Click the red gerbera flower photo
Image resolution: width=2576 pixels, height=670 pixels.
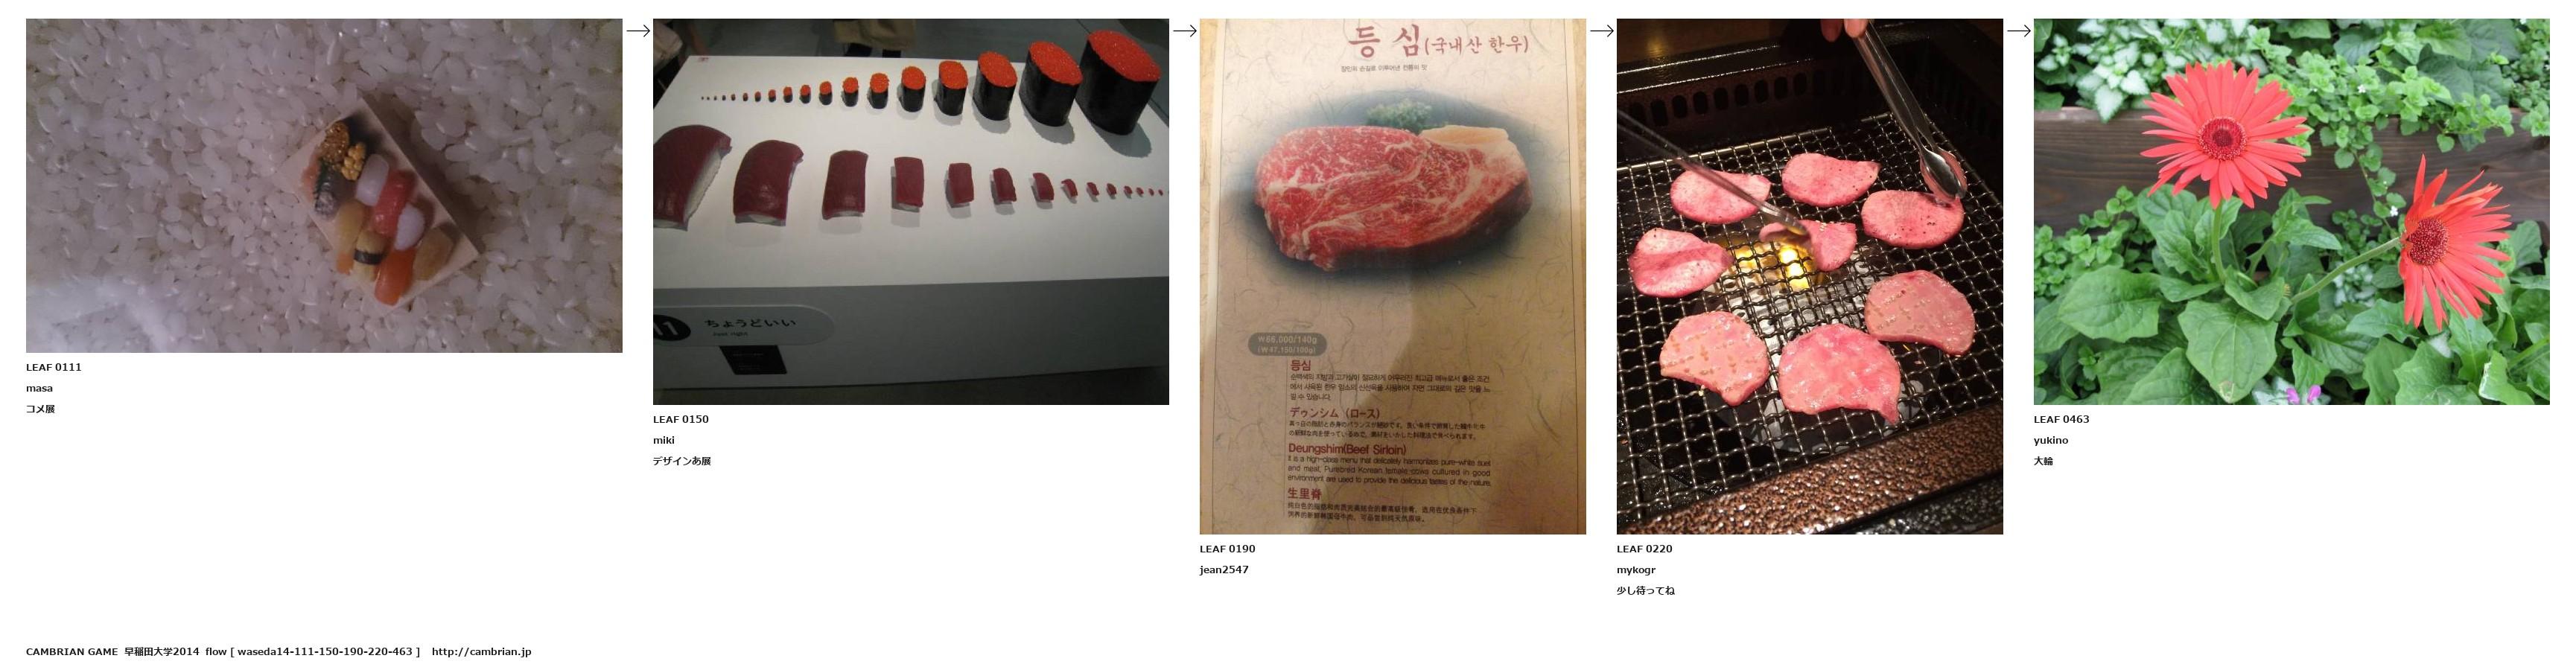[2291, 211]
